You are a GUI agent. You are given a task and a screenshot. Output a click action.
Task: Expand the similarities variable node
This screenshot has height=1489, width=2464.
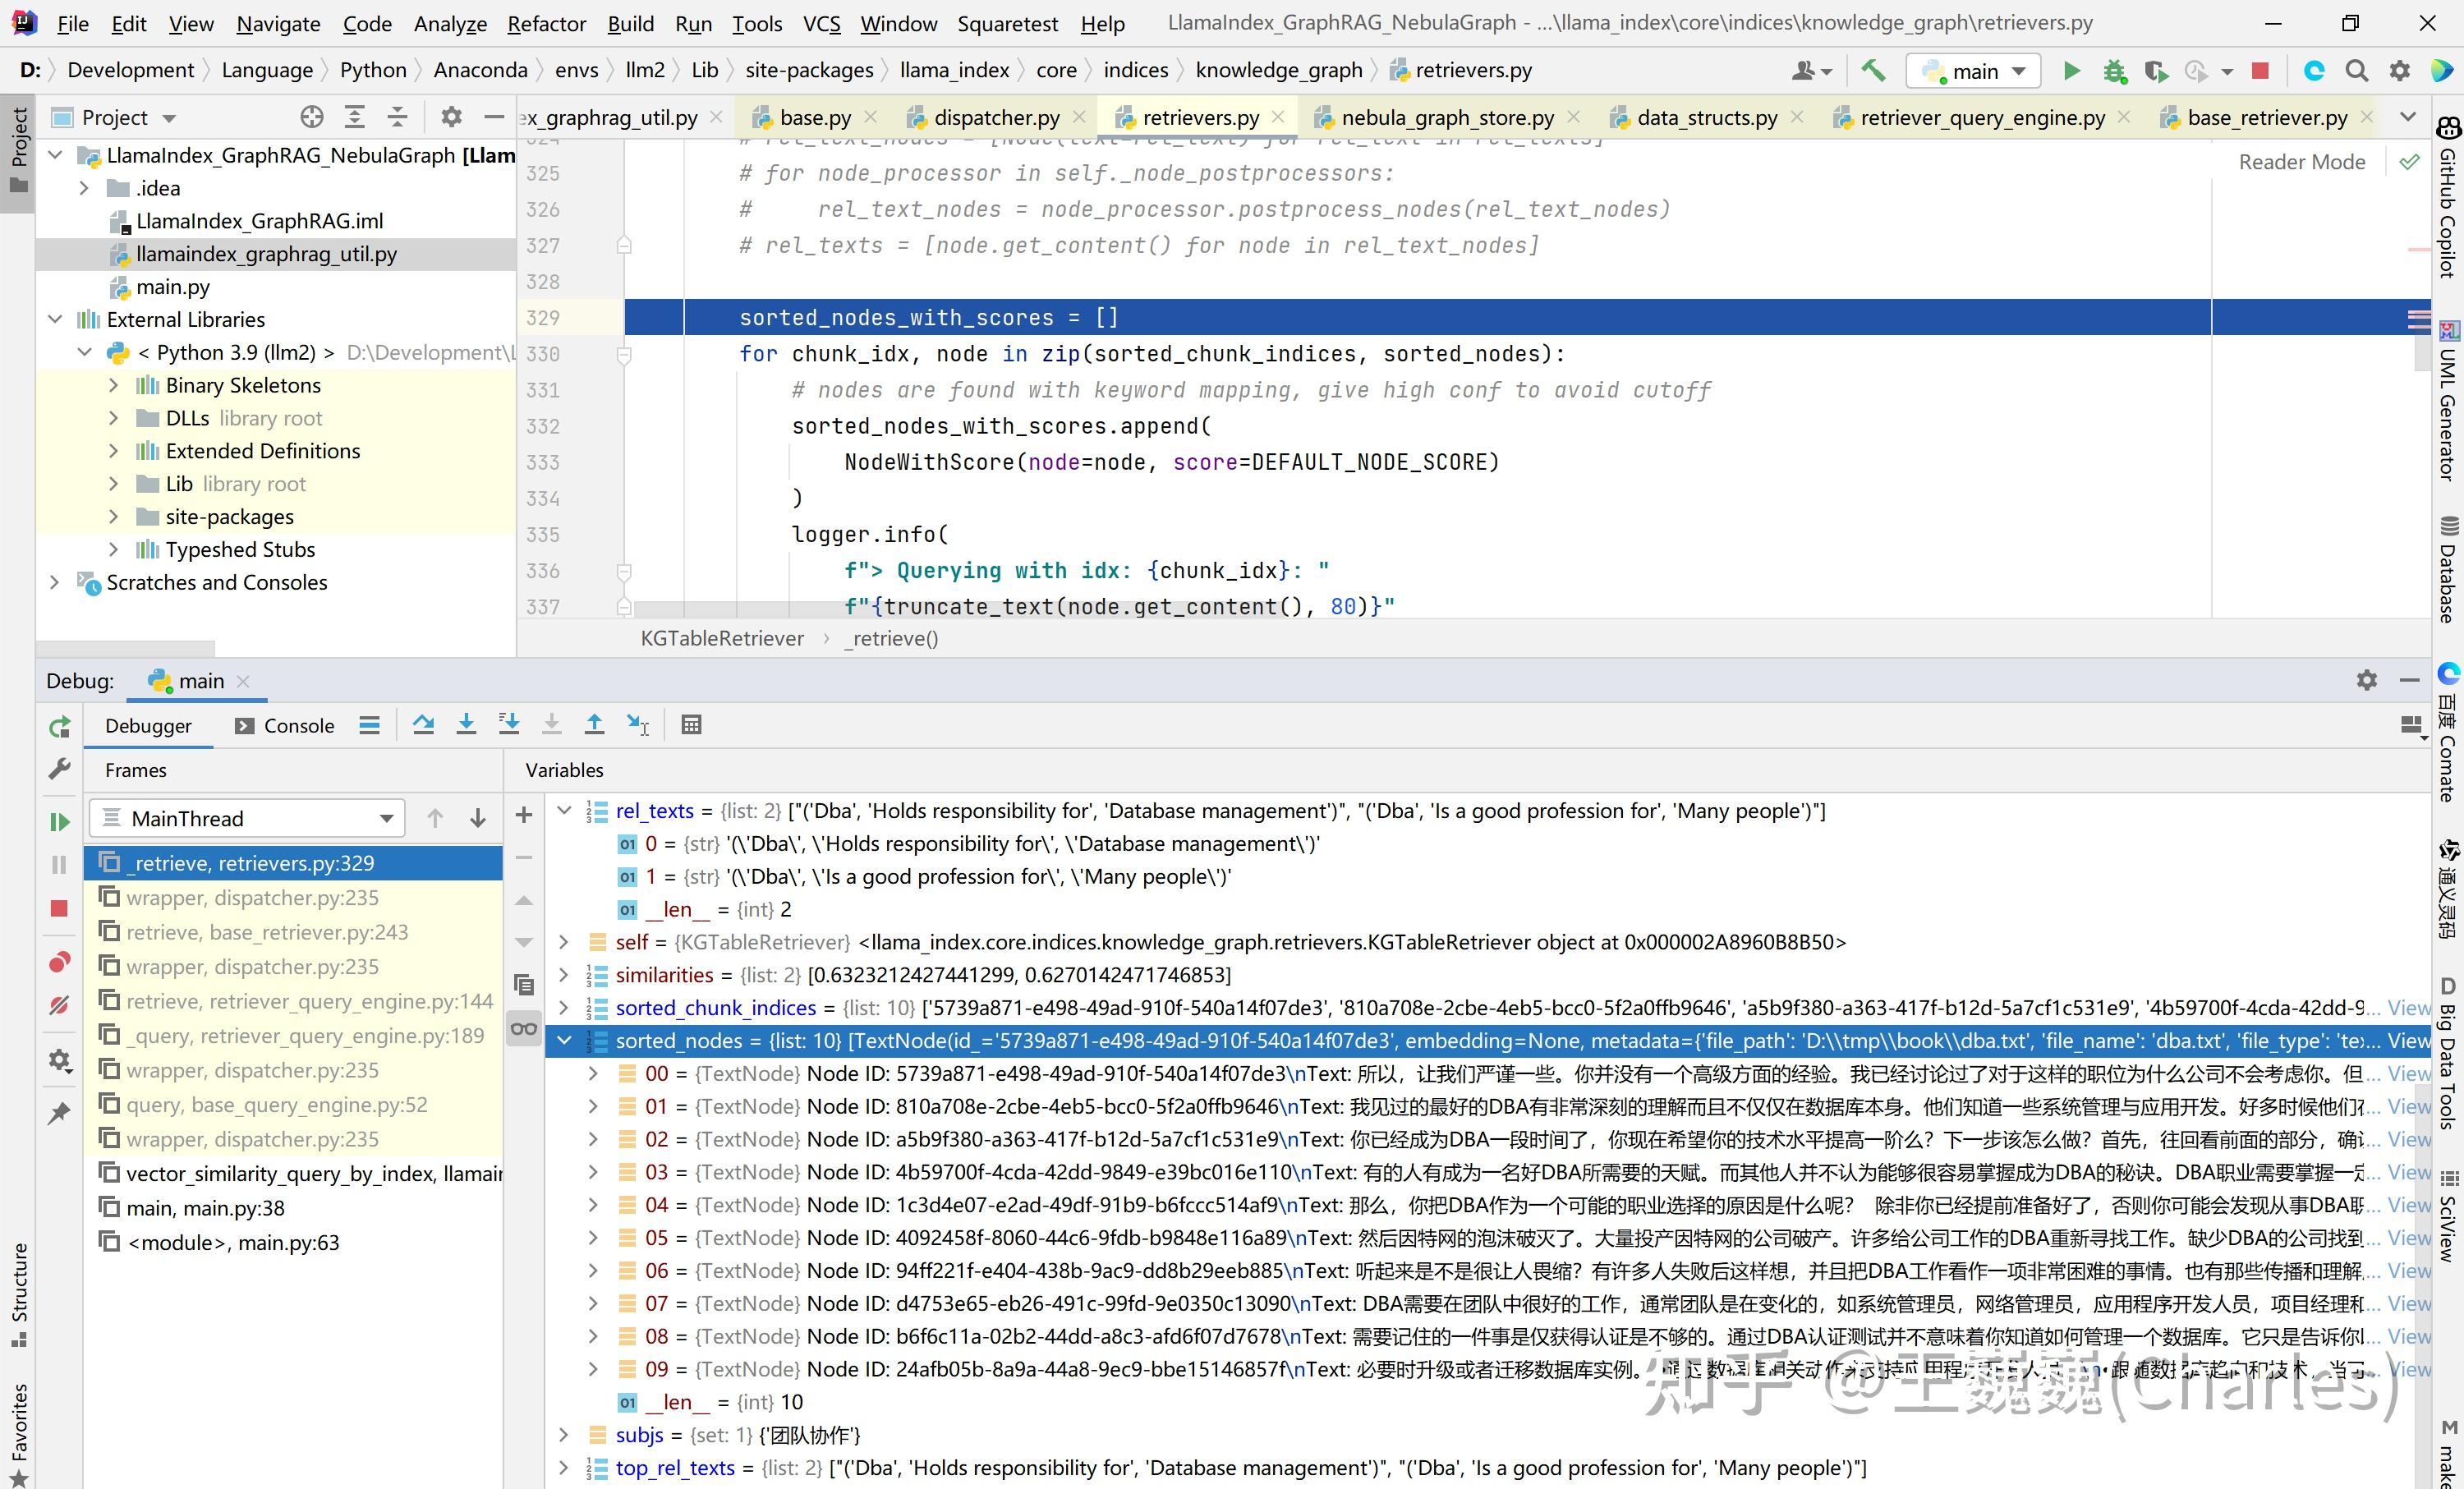(564, 975)
